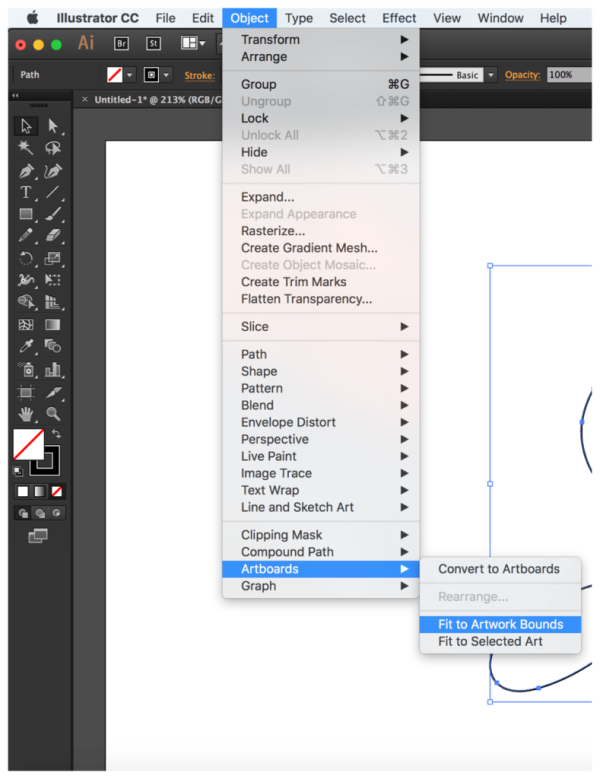This screenshot has height=779, width=600.
Task: Select the Hand tool
Action: tap(26, 414)
